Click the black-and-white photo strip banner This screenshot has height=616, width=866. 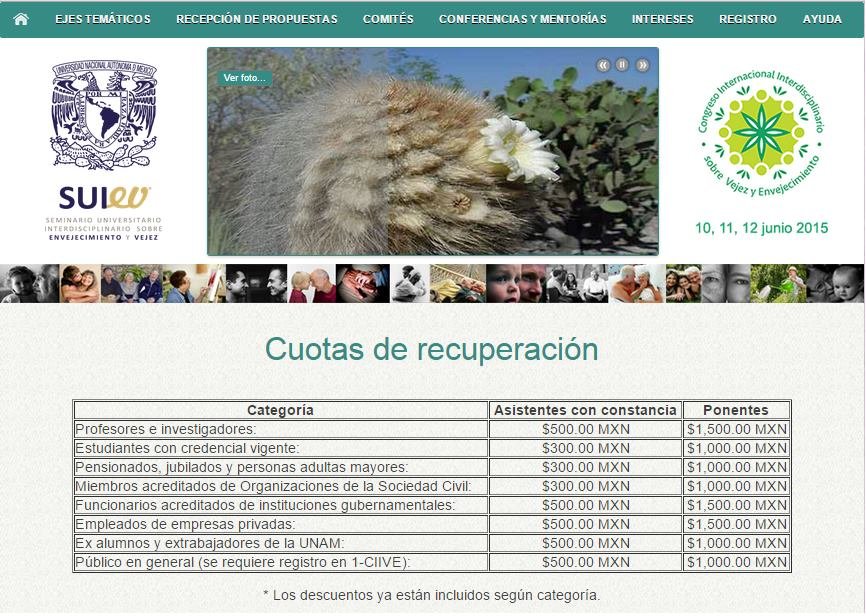tap(432, 284)
